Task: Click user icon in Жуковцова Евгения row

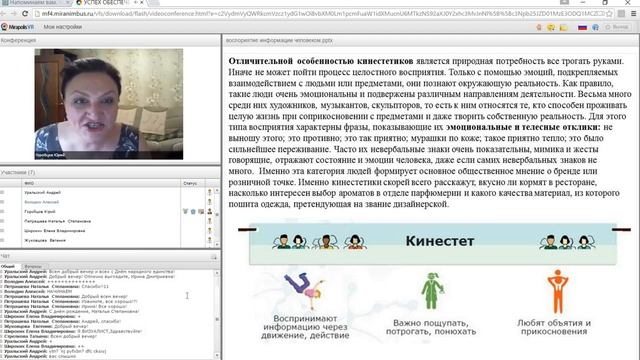Action: [x=210, y=240]
